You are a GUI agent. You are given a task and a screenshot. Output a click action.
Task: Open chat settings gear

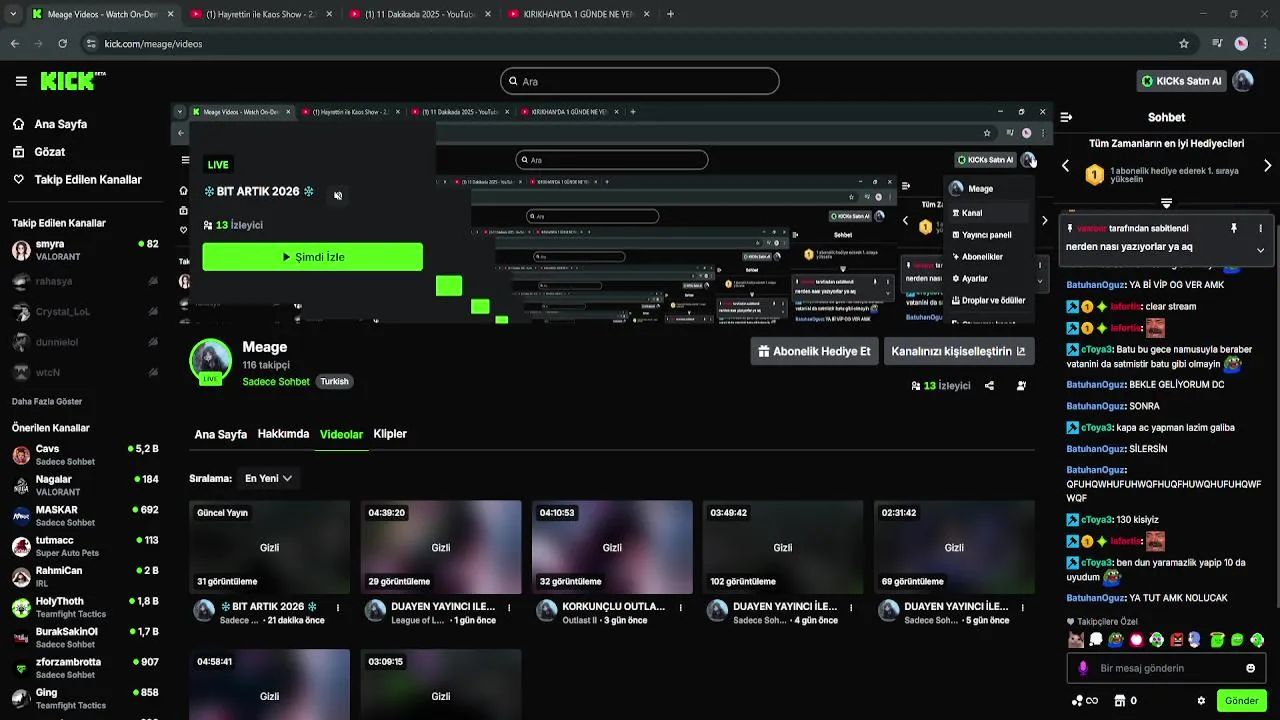pyautogui.click(x=1201, y=701)
